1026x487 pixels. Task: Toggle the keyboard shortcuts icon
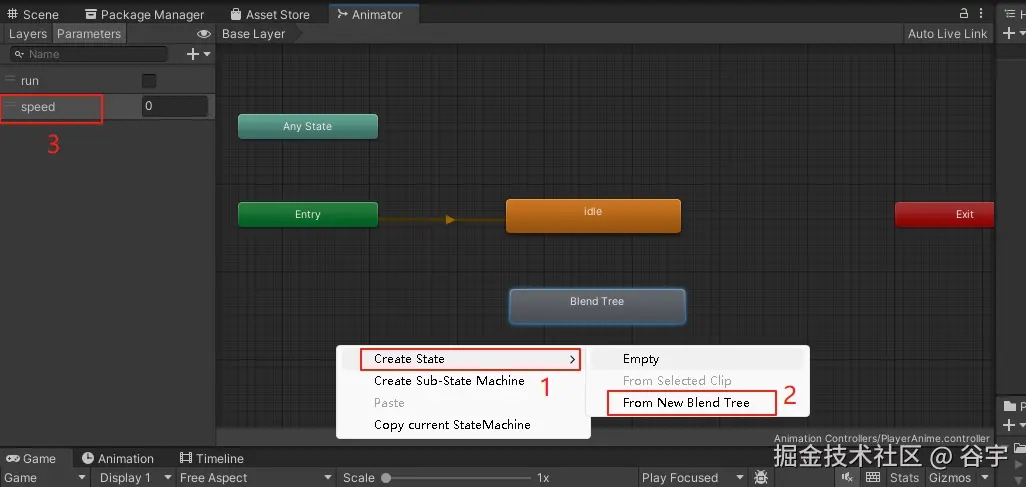point(873,477)
